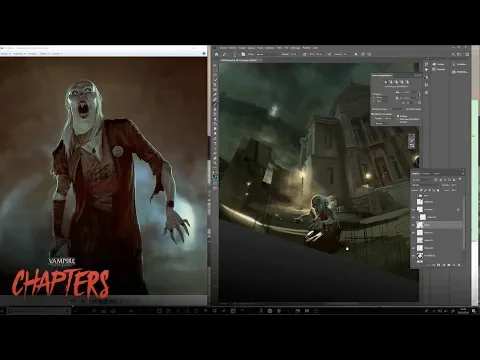Viewport: 480px width, 360px height.
Task: Open the layer blend mode dropdown
Action: click(426, 185)
